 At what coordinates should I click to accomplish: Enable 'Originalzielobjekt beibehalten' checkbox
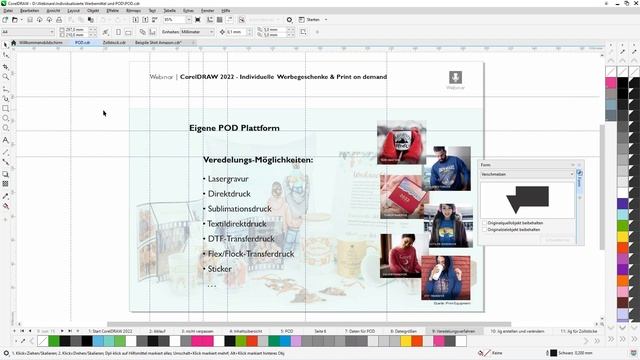[484, 230]
